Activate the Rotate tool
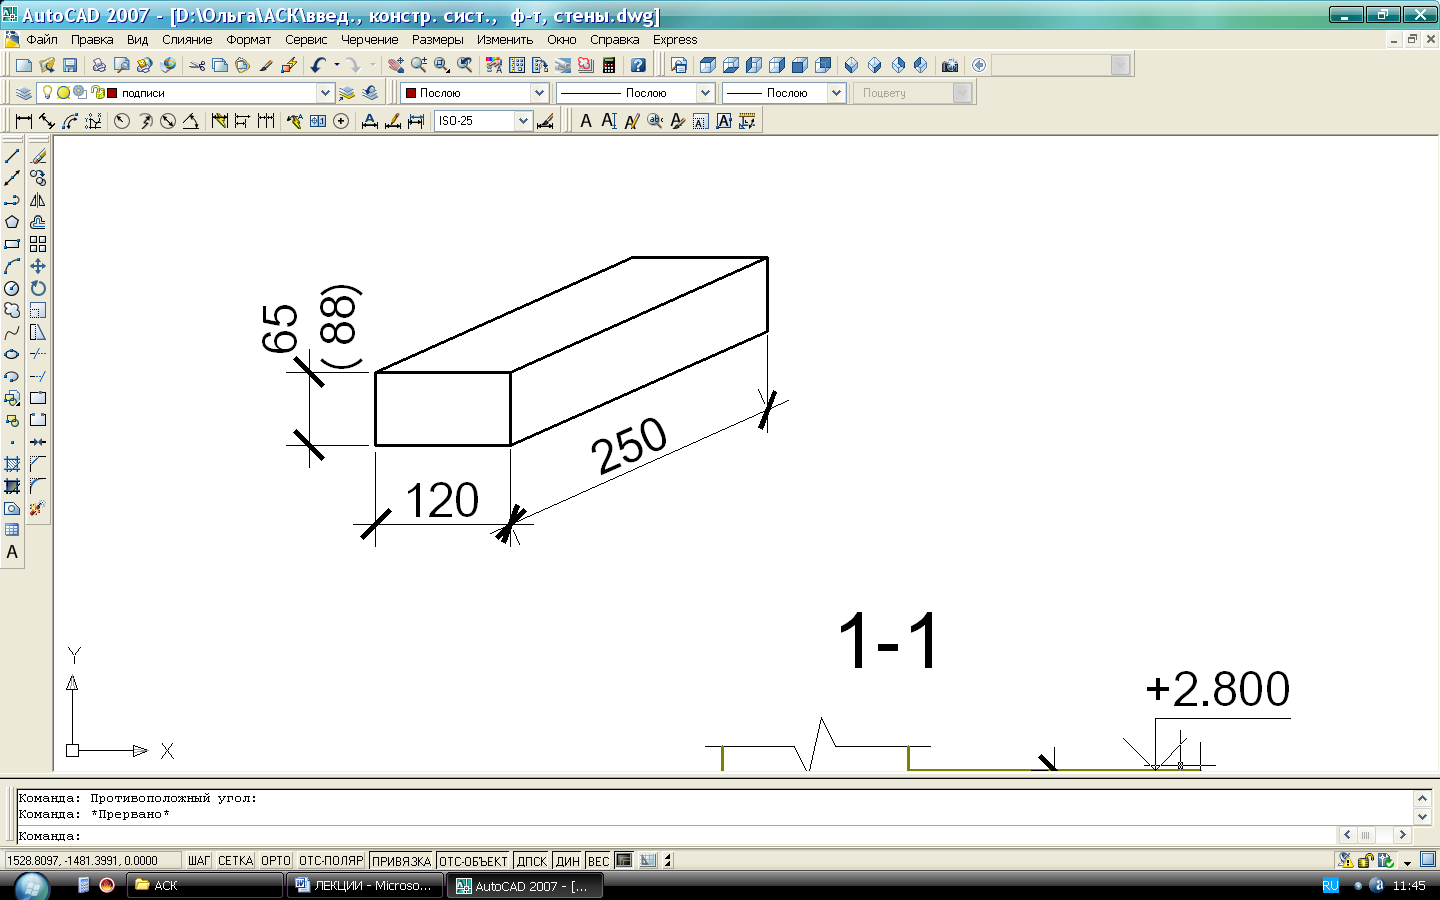 click(x=38, y=288)
